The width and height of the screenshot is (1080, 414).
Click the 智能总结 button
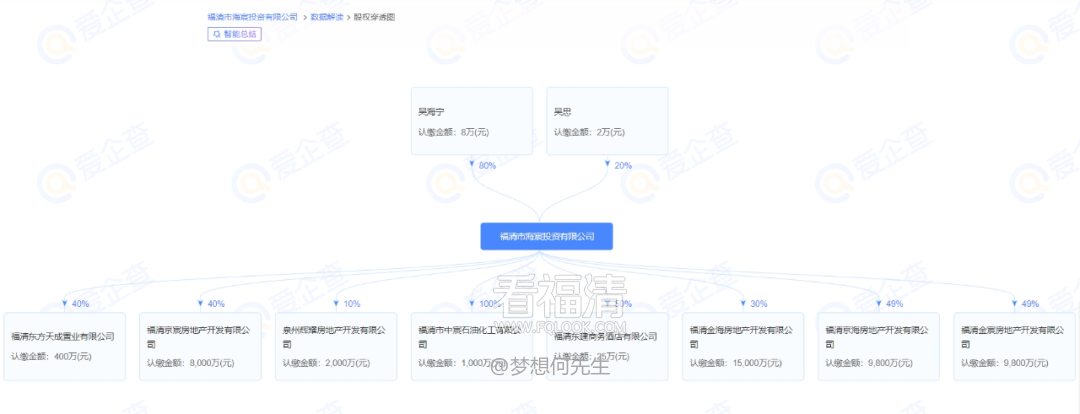[234, 34]
